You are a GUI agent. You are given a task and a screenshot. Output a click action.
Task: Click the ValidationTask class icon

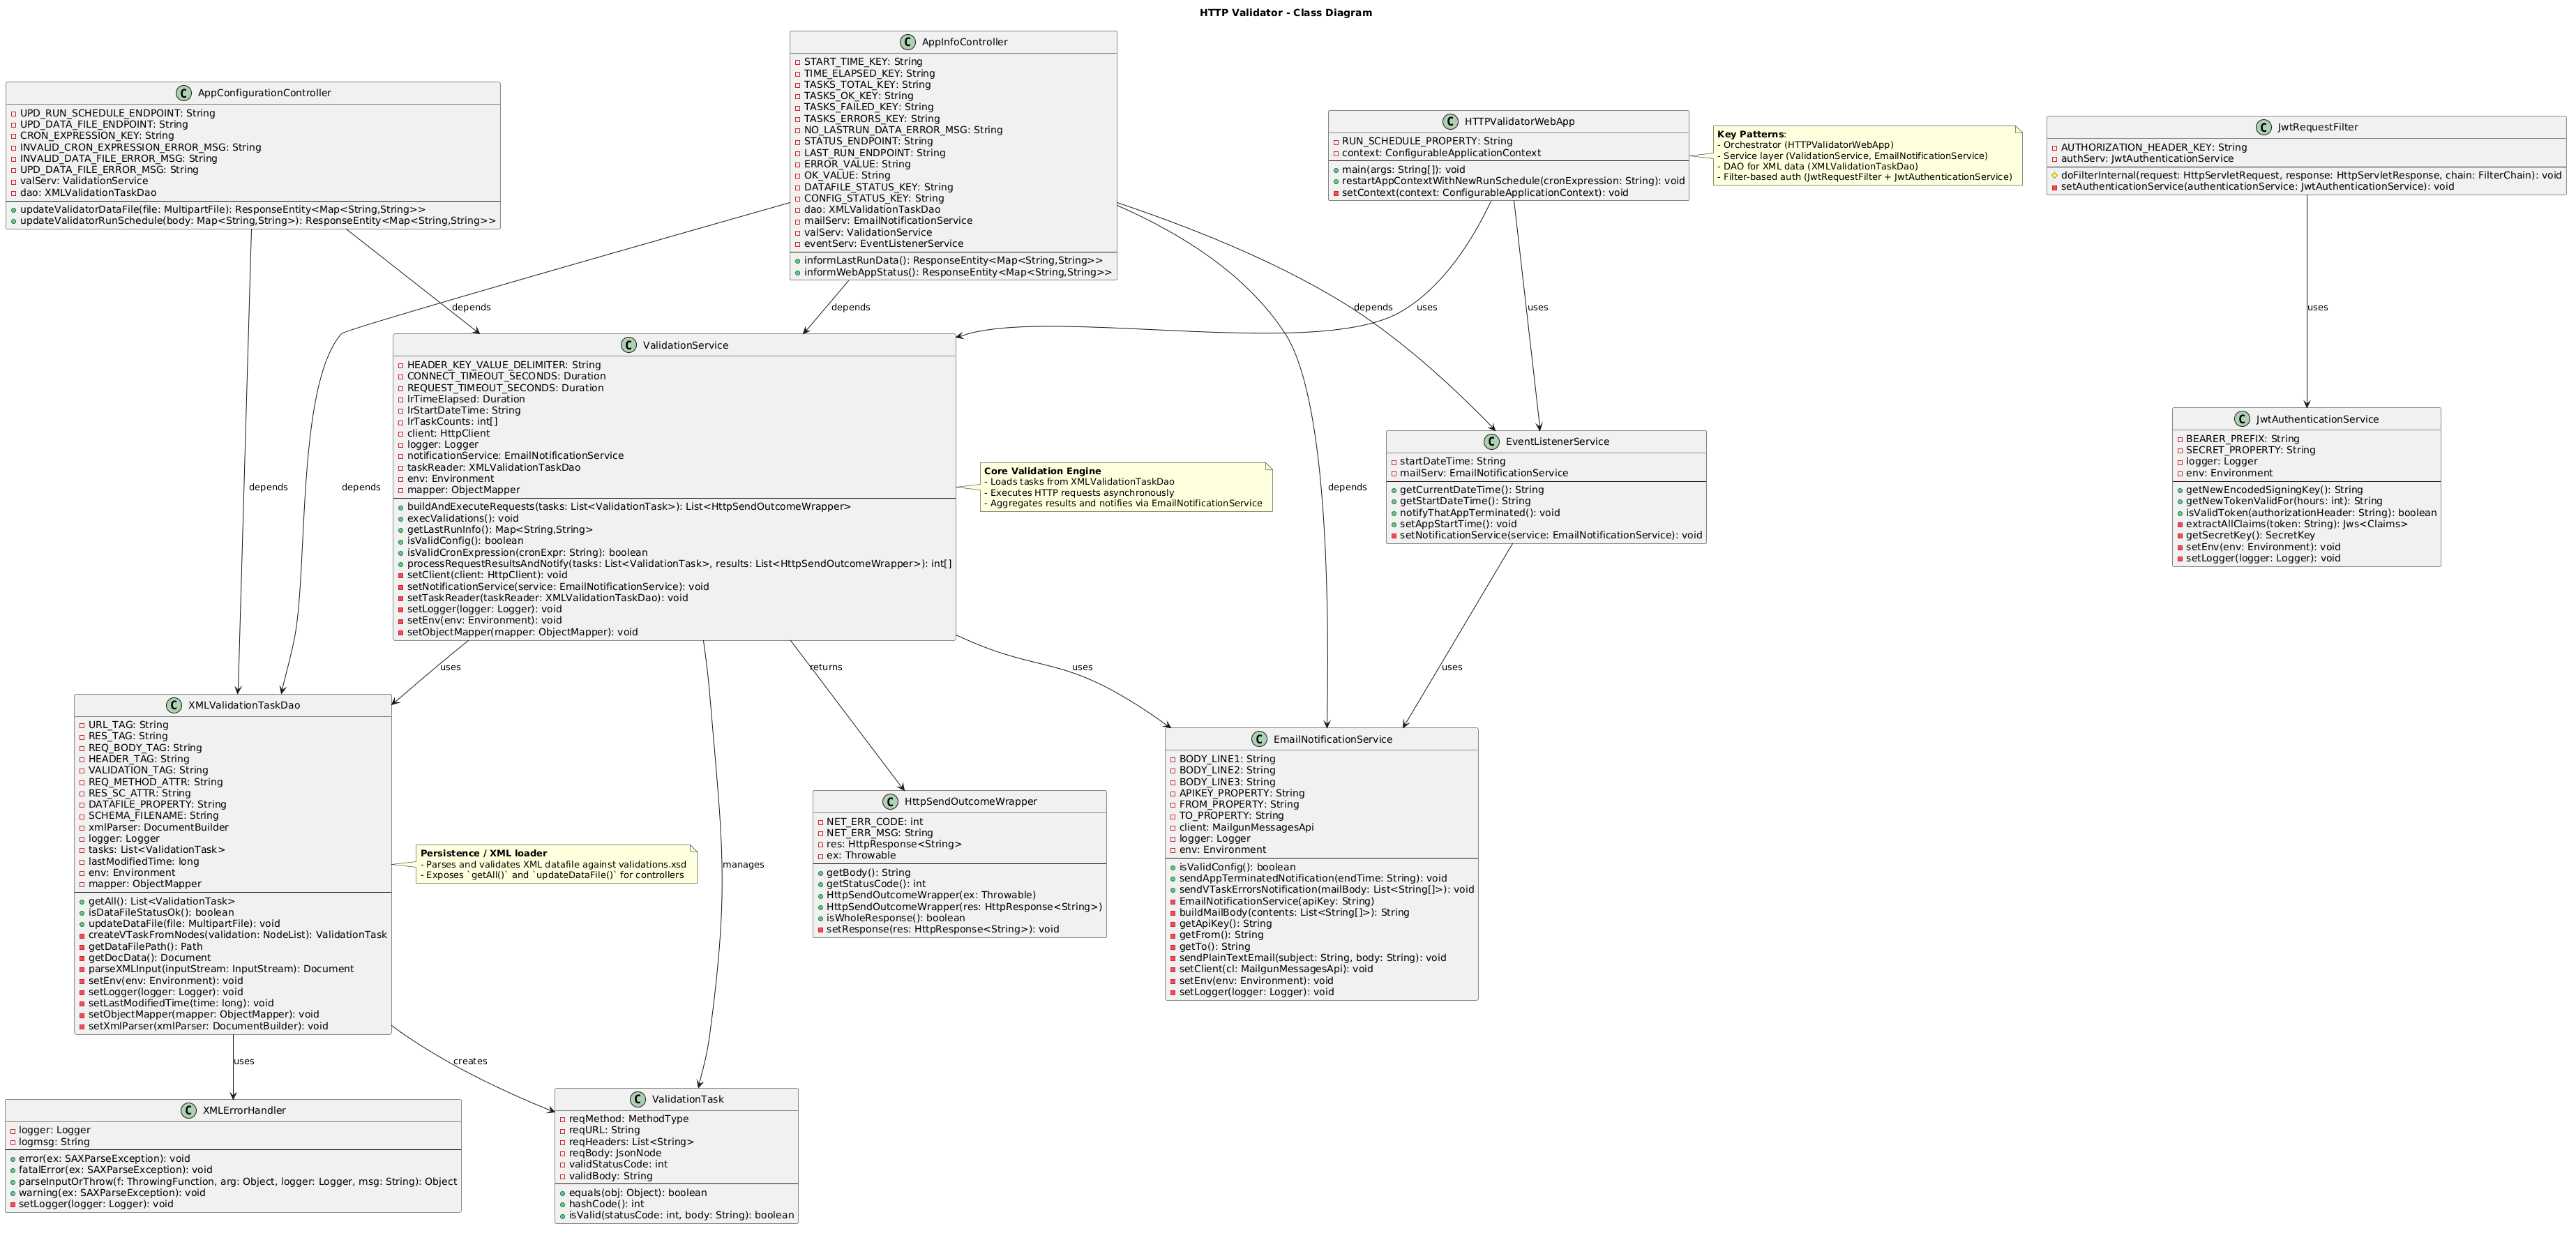(638, 1099)
